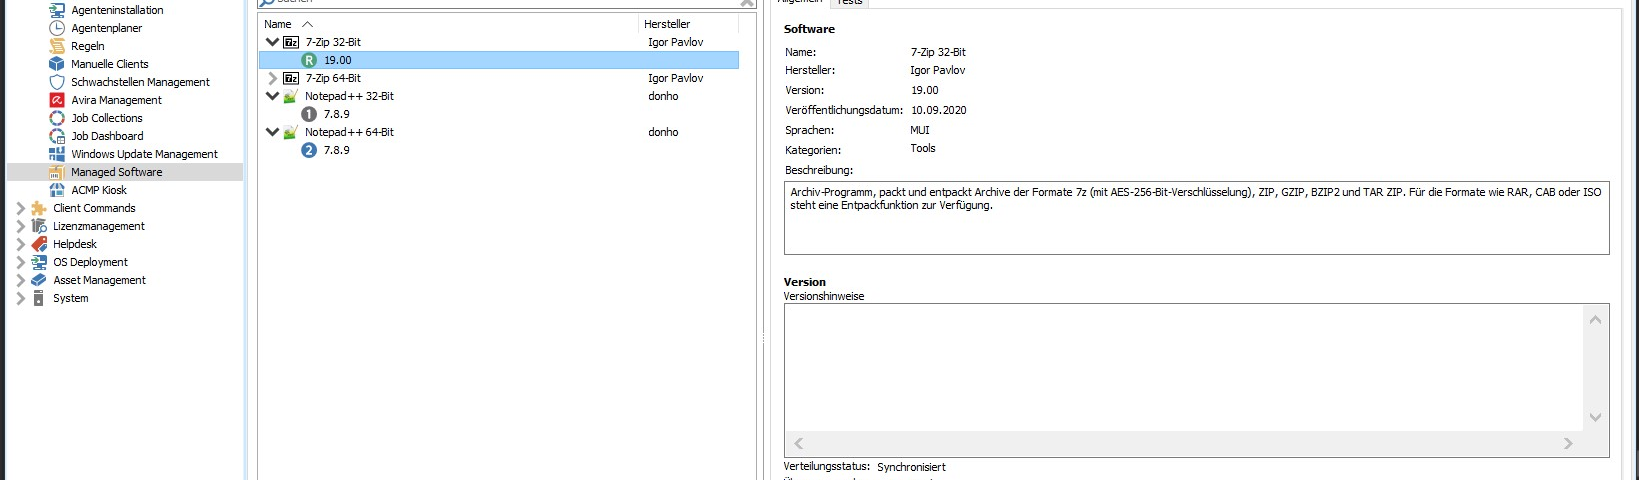This screenshot has width=1639, height=480.
Task: Click the red Avira Management icon
Action: [57, 100]
